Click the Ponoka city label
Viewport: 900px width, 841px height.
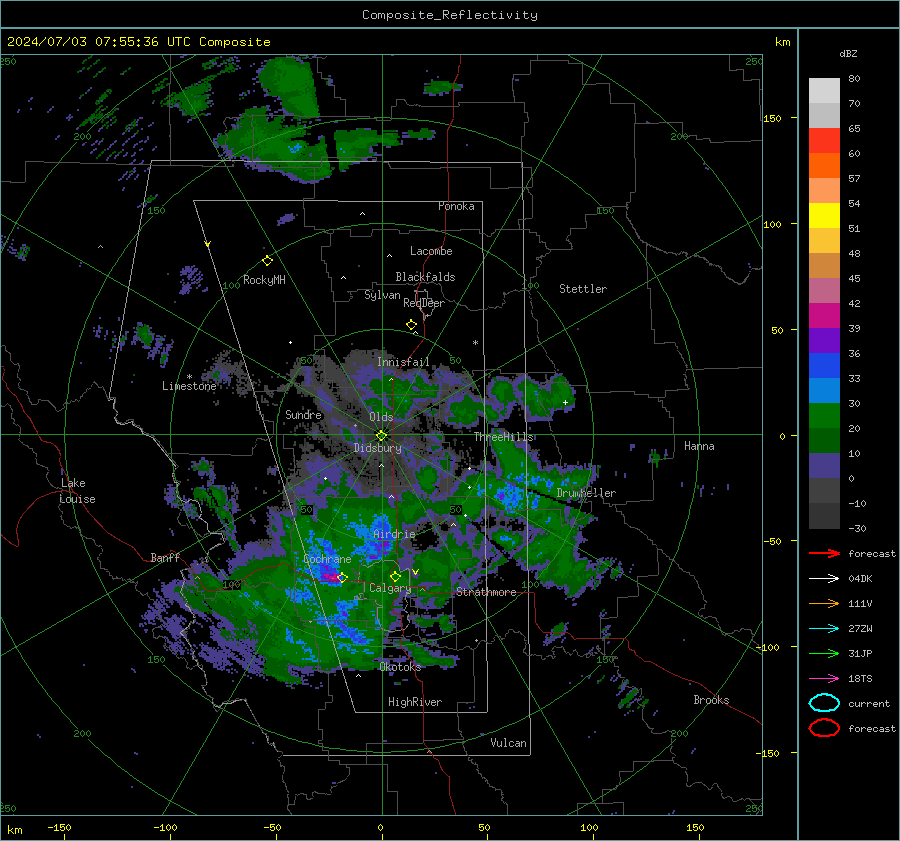point(456,206)
